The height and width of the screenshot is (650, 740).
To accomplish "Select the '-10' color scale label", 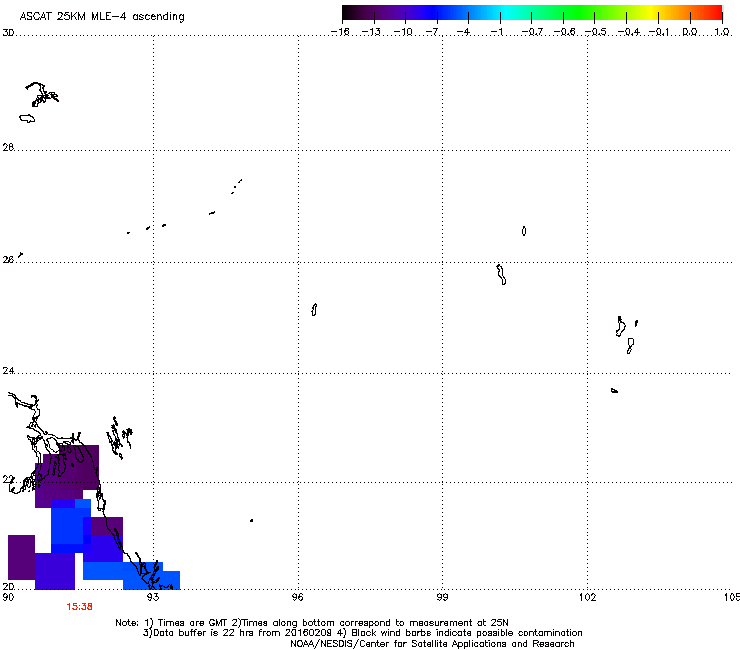I will tap(403, 32).
